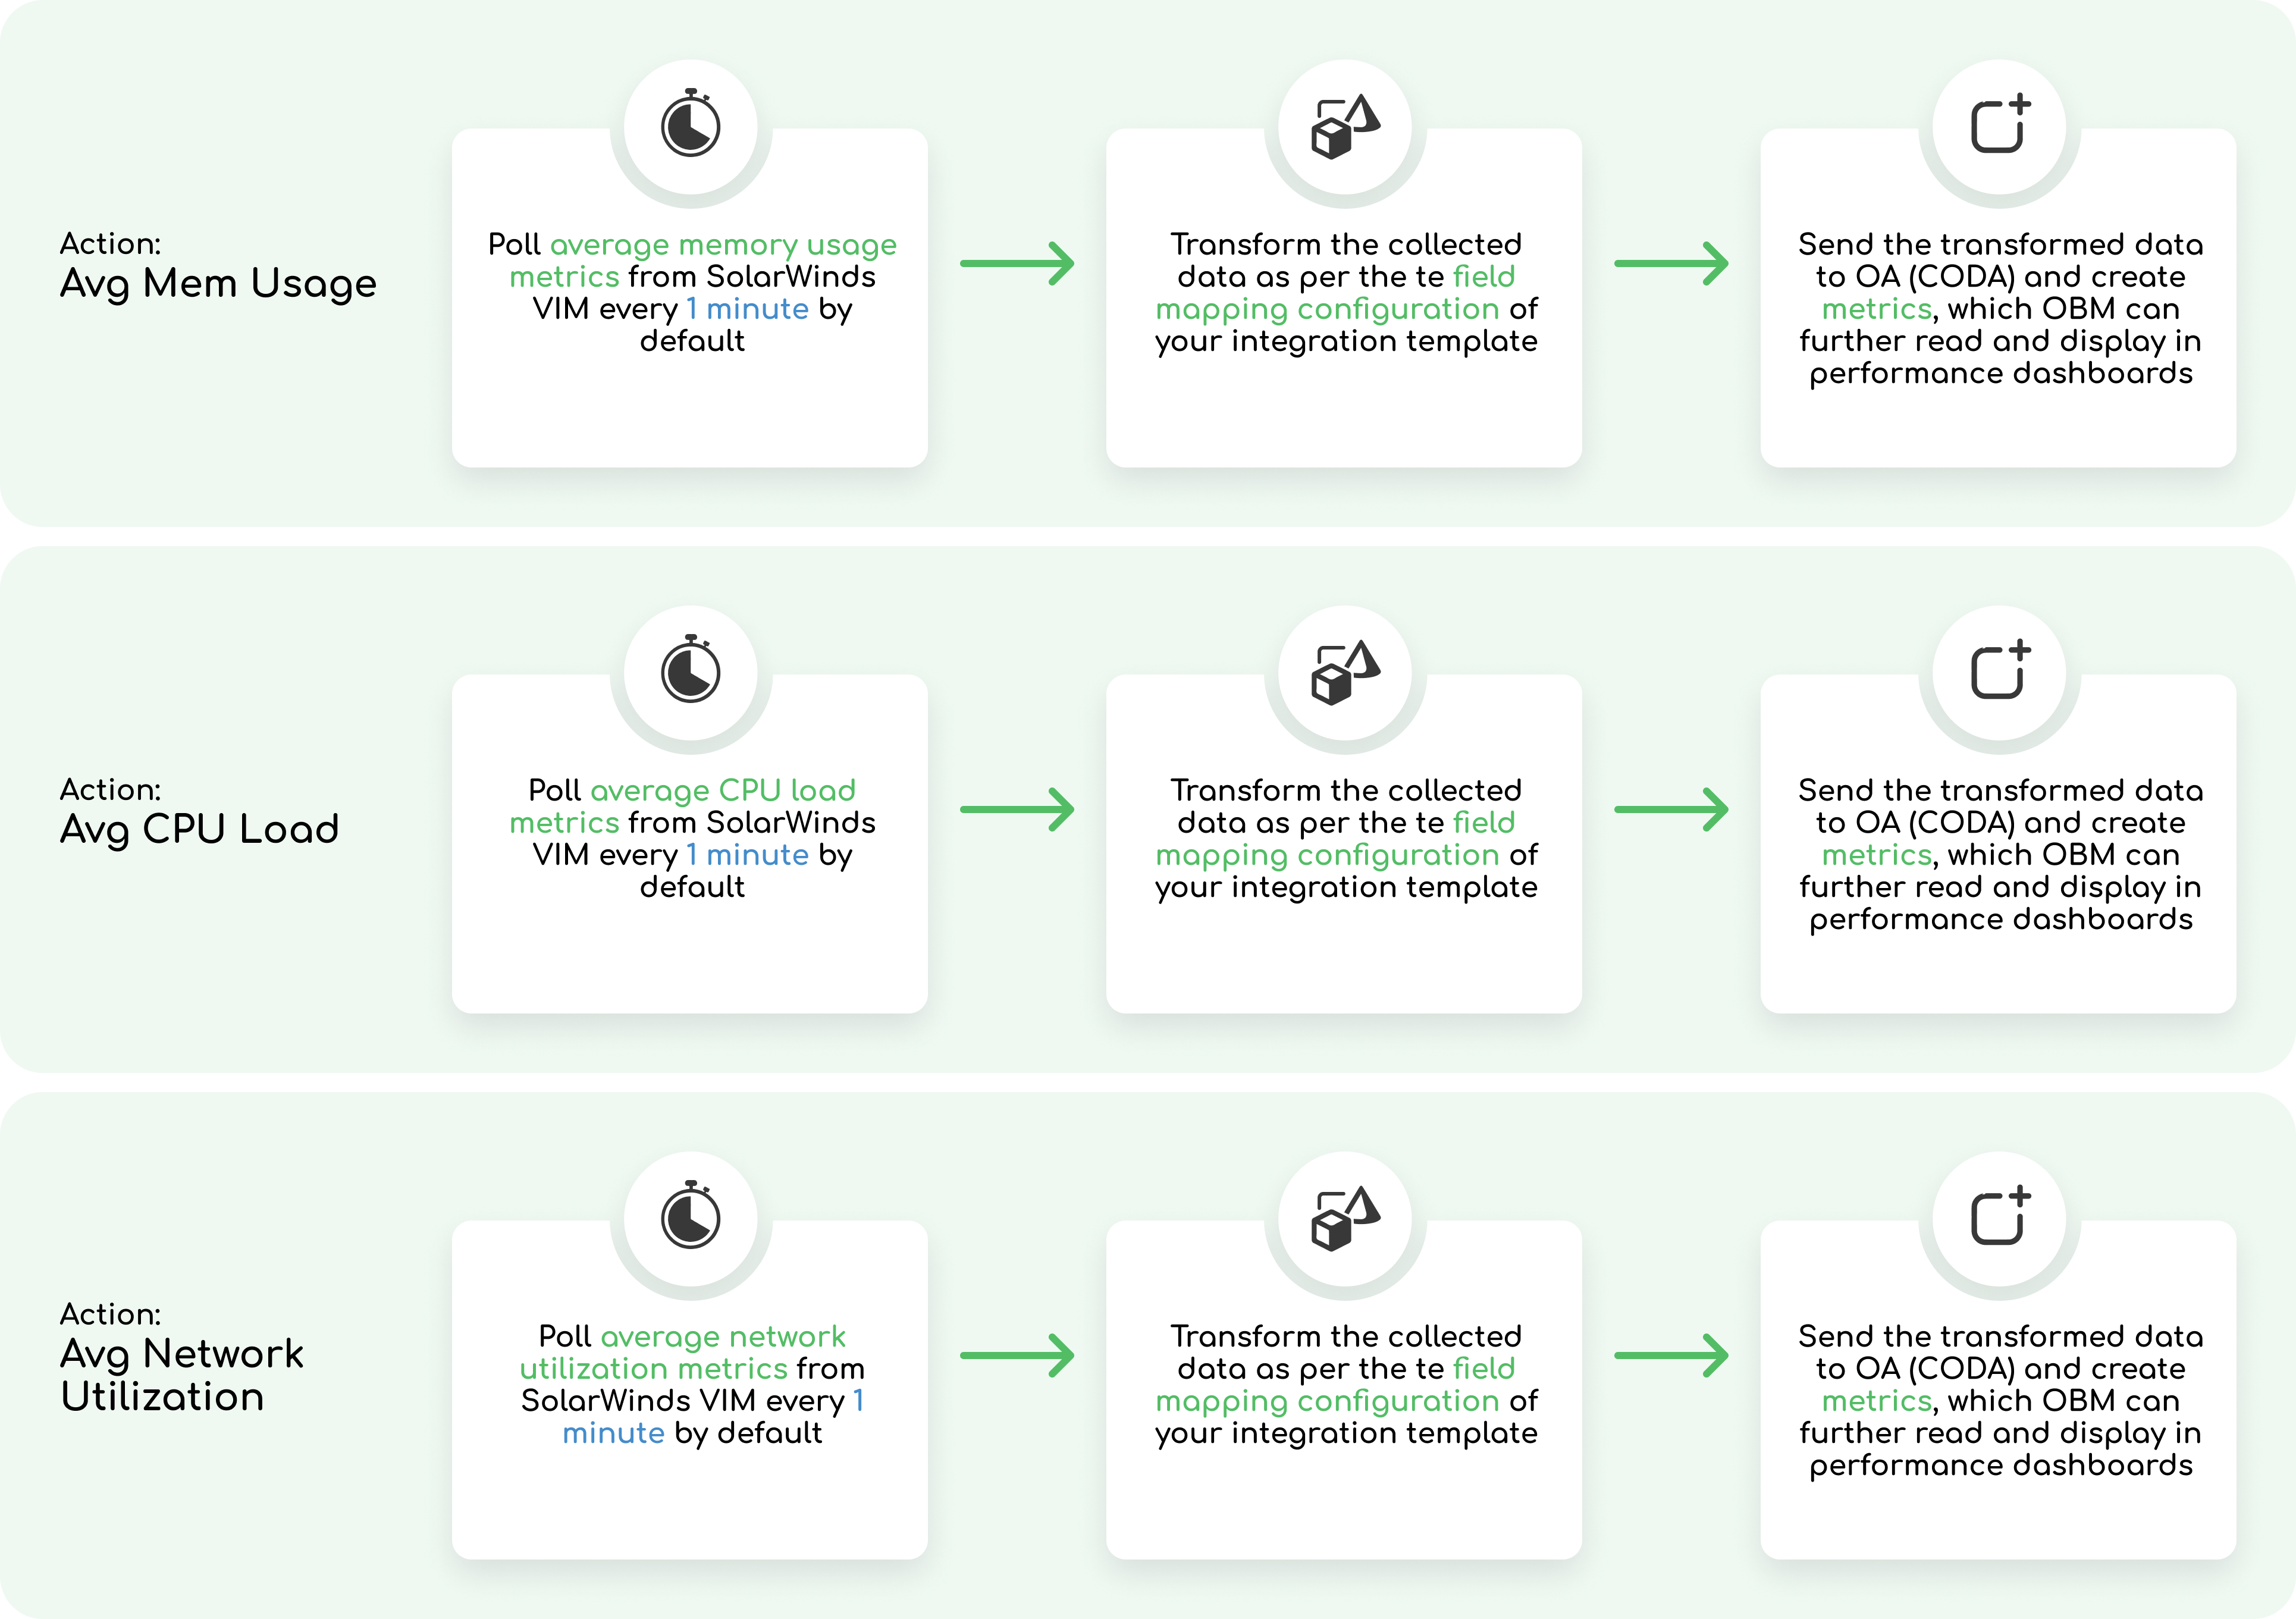Click the second green arrow in Avg CPU Load row
This screenshot has height=1619, width=2296.
point(1671,810)
